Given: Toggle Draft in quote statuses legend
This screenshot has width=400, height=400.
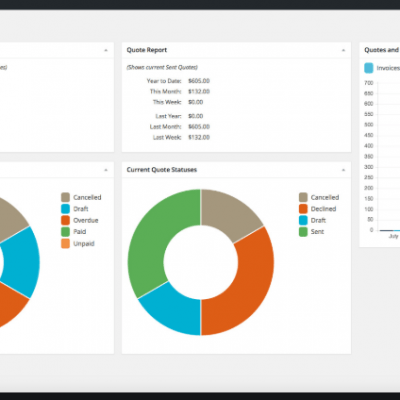Looking at the screenshot, I should click(312, 220).
